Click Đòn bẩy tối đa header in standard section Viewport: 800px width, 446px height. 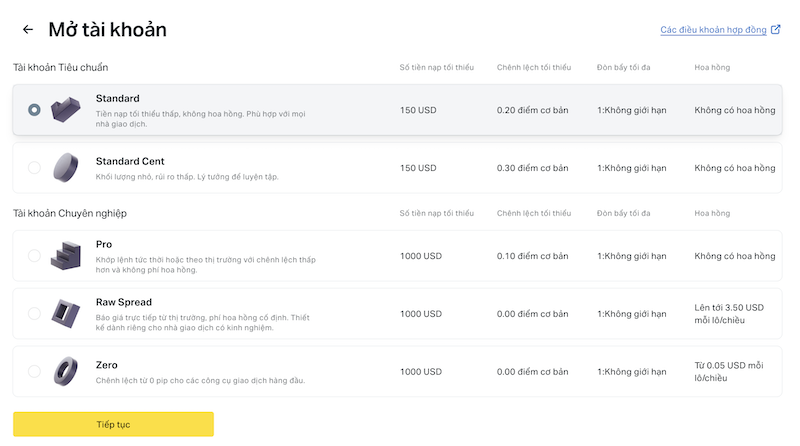coord(623,67)
